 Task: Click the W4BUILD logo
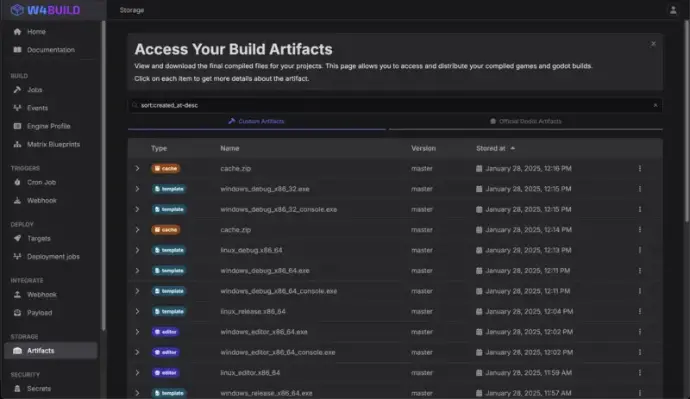click(46, 10)
